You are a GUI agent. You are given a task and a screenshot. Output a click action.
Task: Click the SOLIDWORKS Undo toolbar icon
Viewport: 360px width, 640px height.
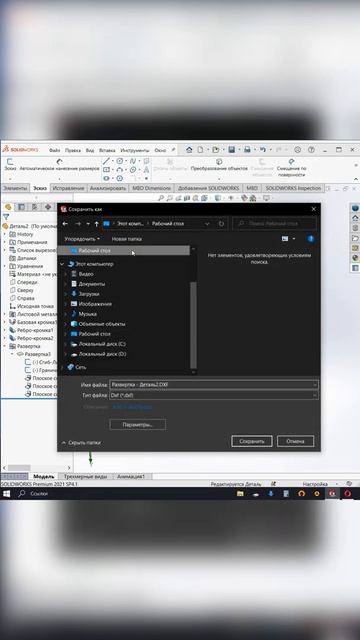[x=263, y=150]
